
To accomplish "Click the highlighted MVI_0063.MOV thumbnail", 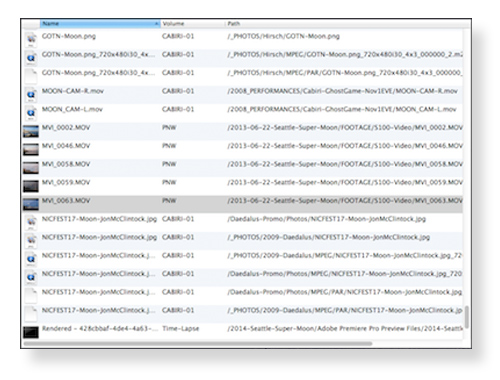I will click(x=31, y=204).
